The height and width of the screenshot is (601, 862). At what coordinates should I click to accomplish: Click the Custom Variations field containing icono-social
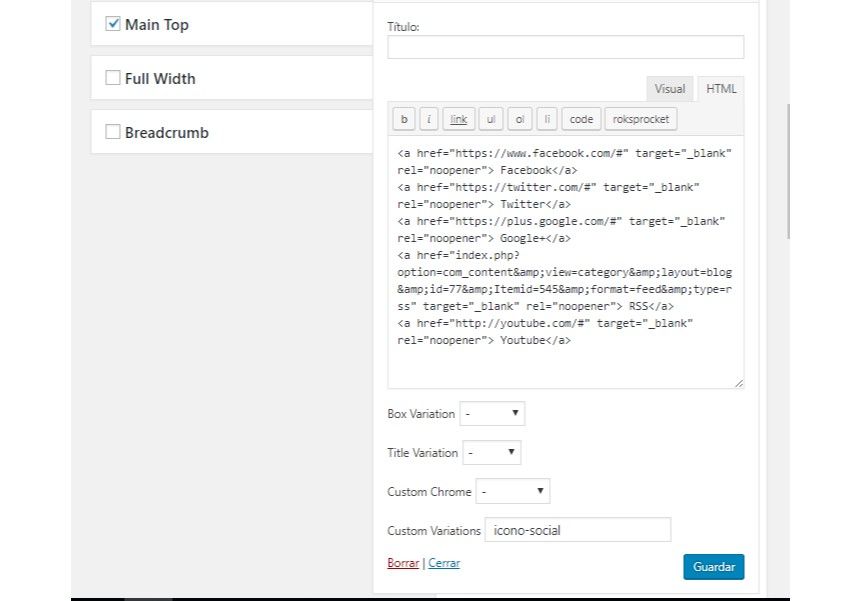point(578,530)
